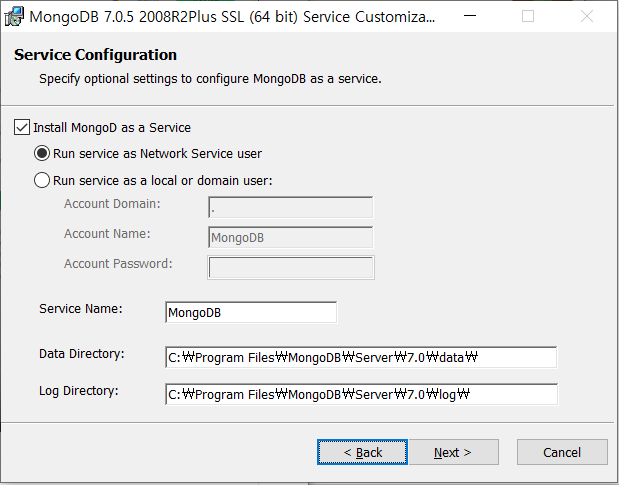Click the Account Domain field
Viewport: 619px width, 485px height.
tap(291, 207)
